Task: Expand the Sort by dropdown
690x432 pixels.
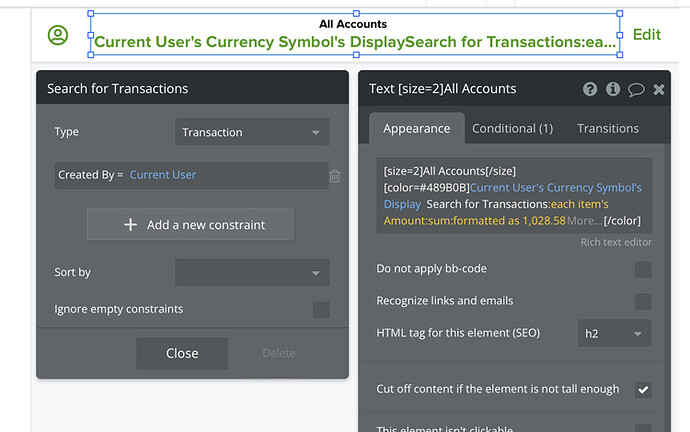Action: [x=252, y=272]
